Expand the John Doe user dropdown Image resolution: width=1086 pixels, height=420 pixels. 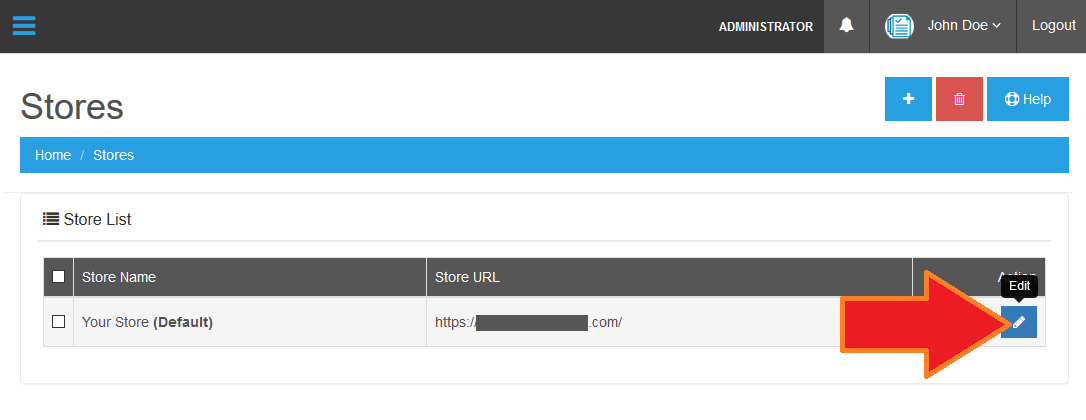pyautogui.click(x=964, y=26)
